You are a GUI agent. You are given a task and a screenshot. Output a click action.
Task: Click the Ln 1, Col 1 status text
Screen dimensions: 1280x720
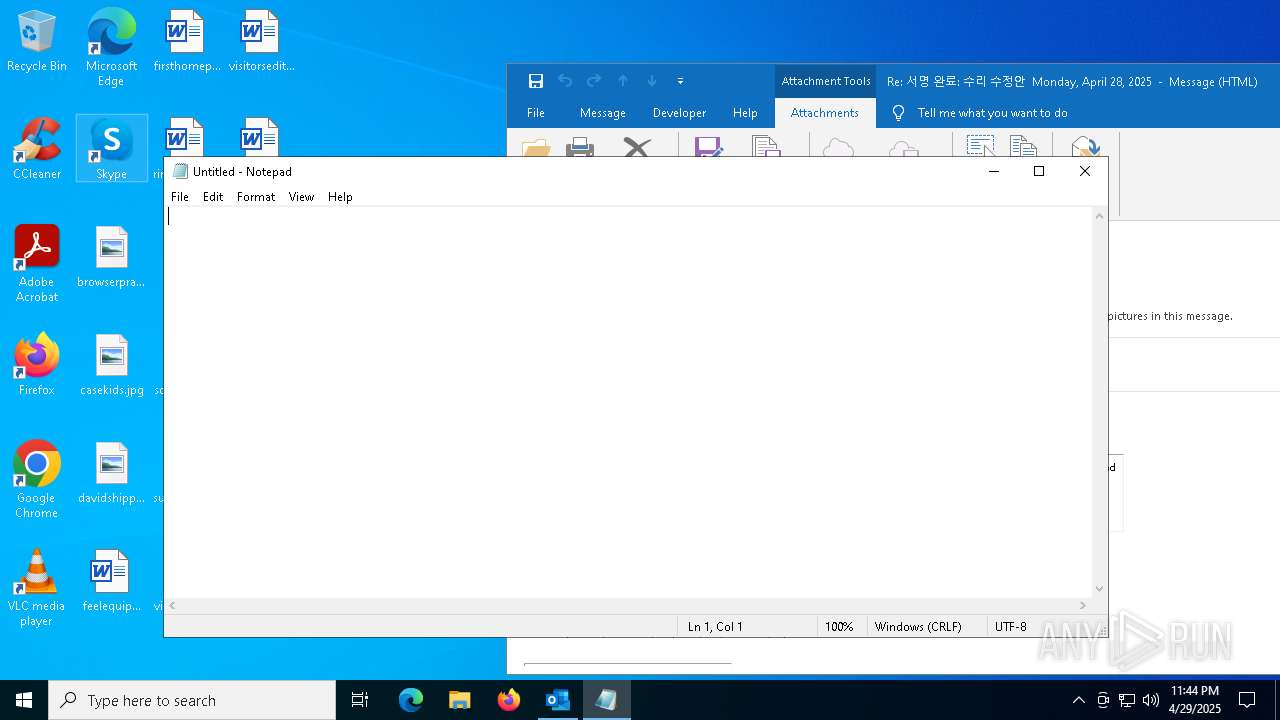point(715,627)
